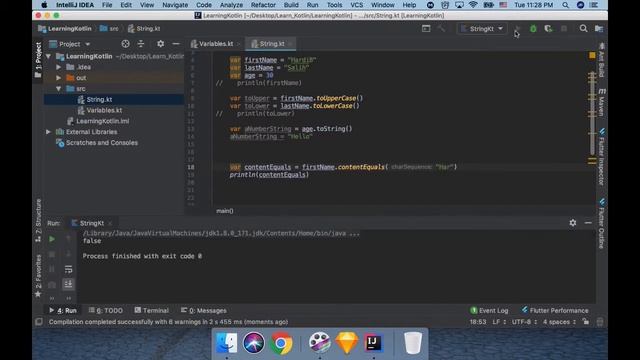Toggle the 7: Structure side tool window
640x360 pixels.
(x=38, y=220)
